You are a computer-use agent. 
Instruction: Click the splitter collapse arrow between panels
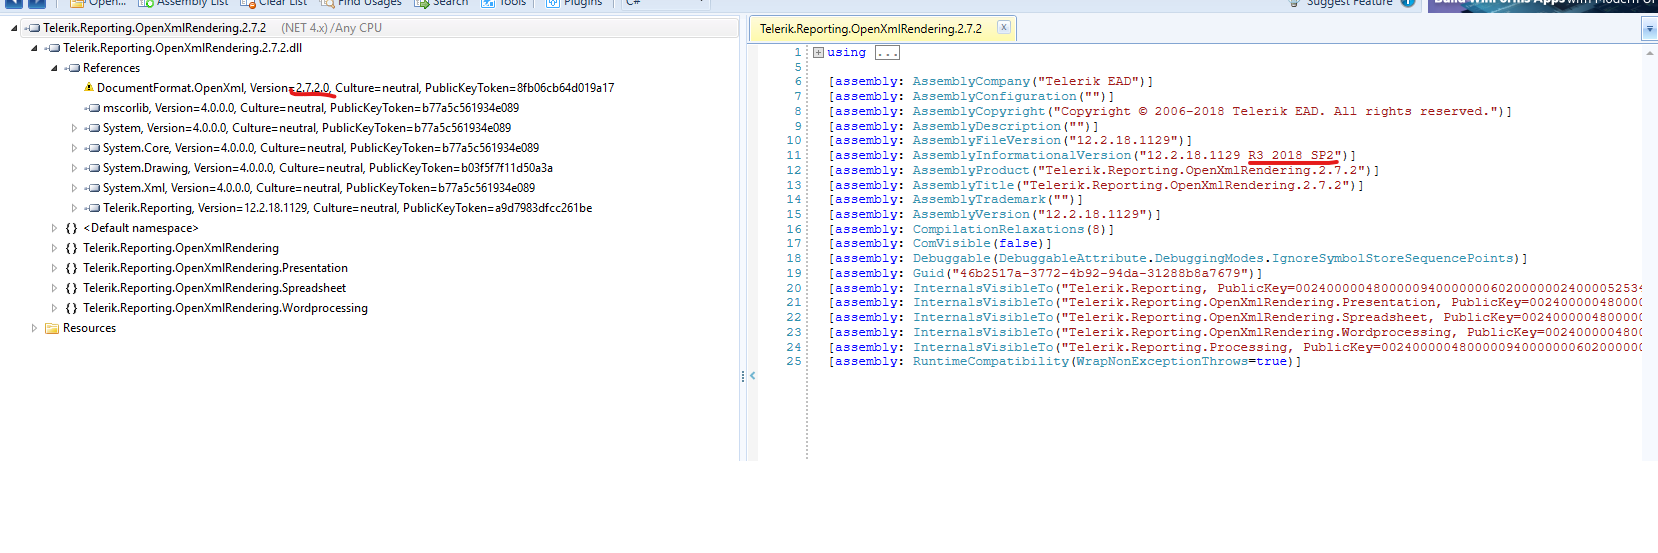tap(752, 376)
